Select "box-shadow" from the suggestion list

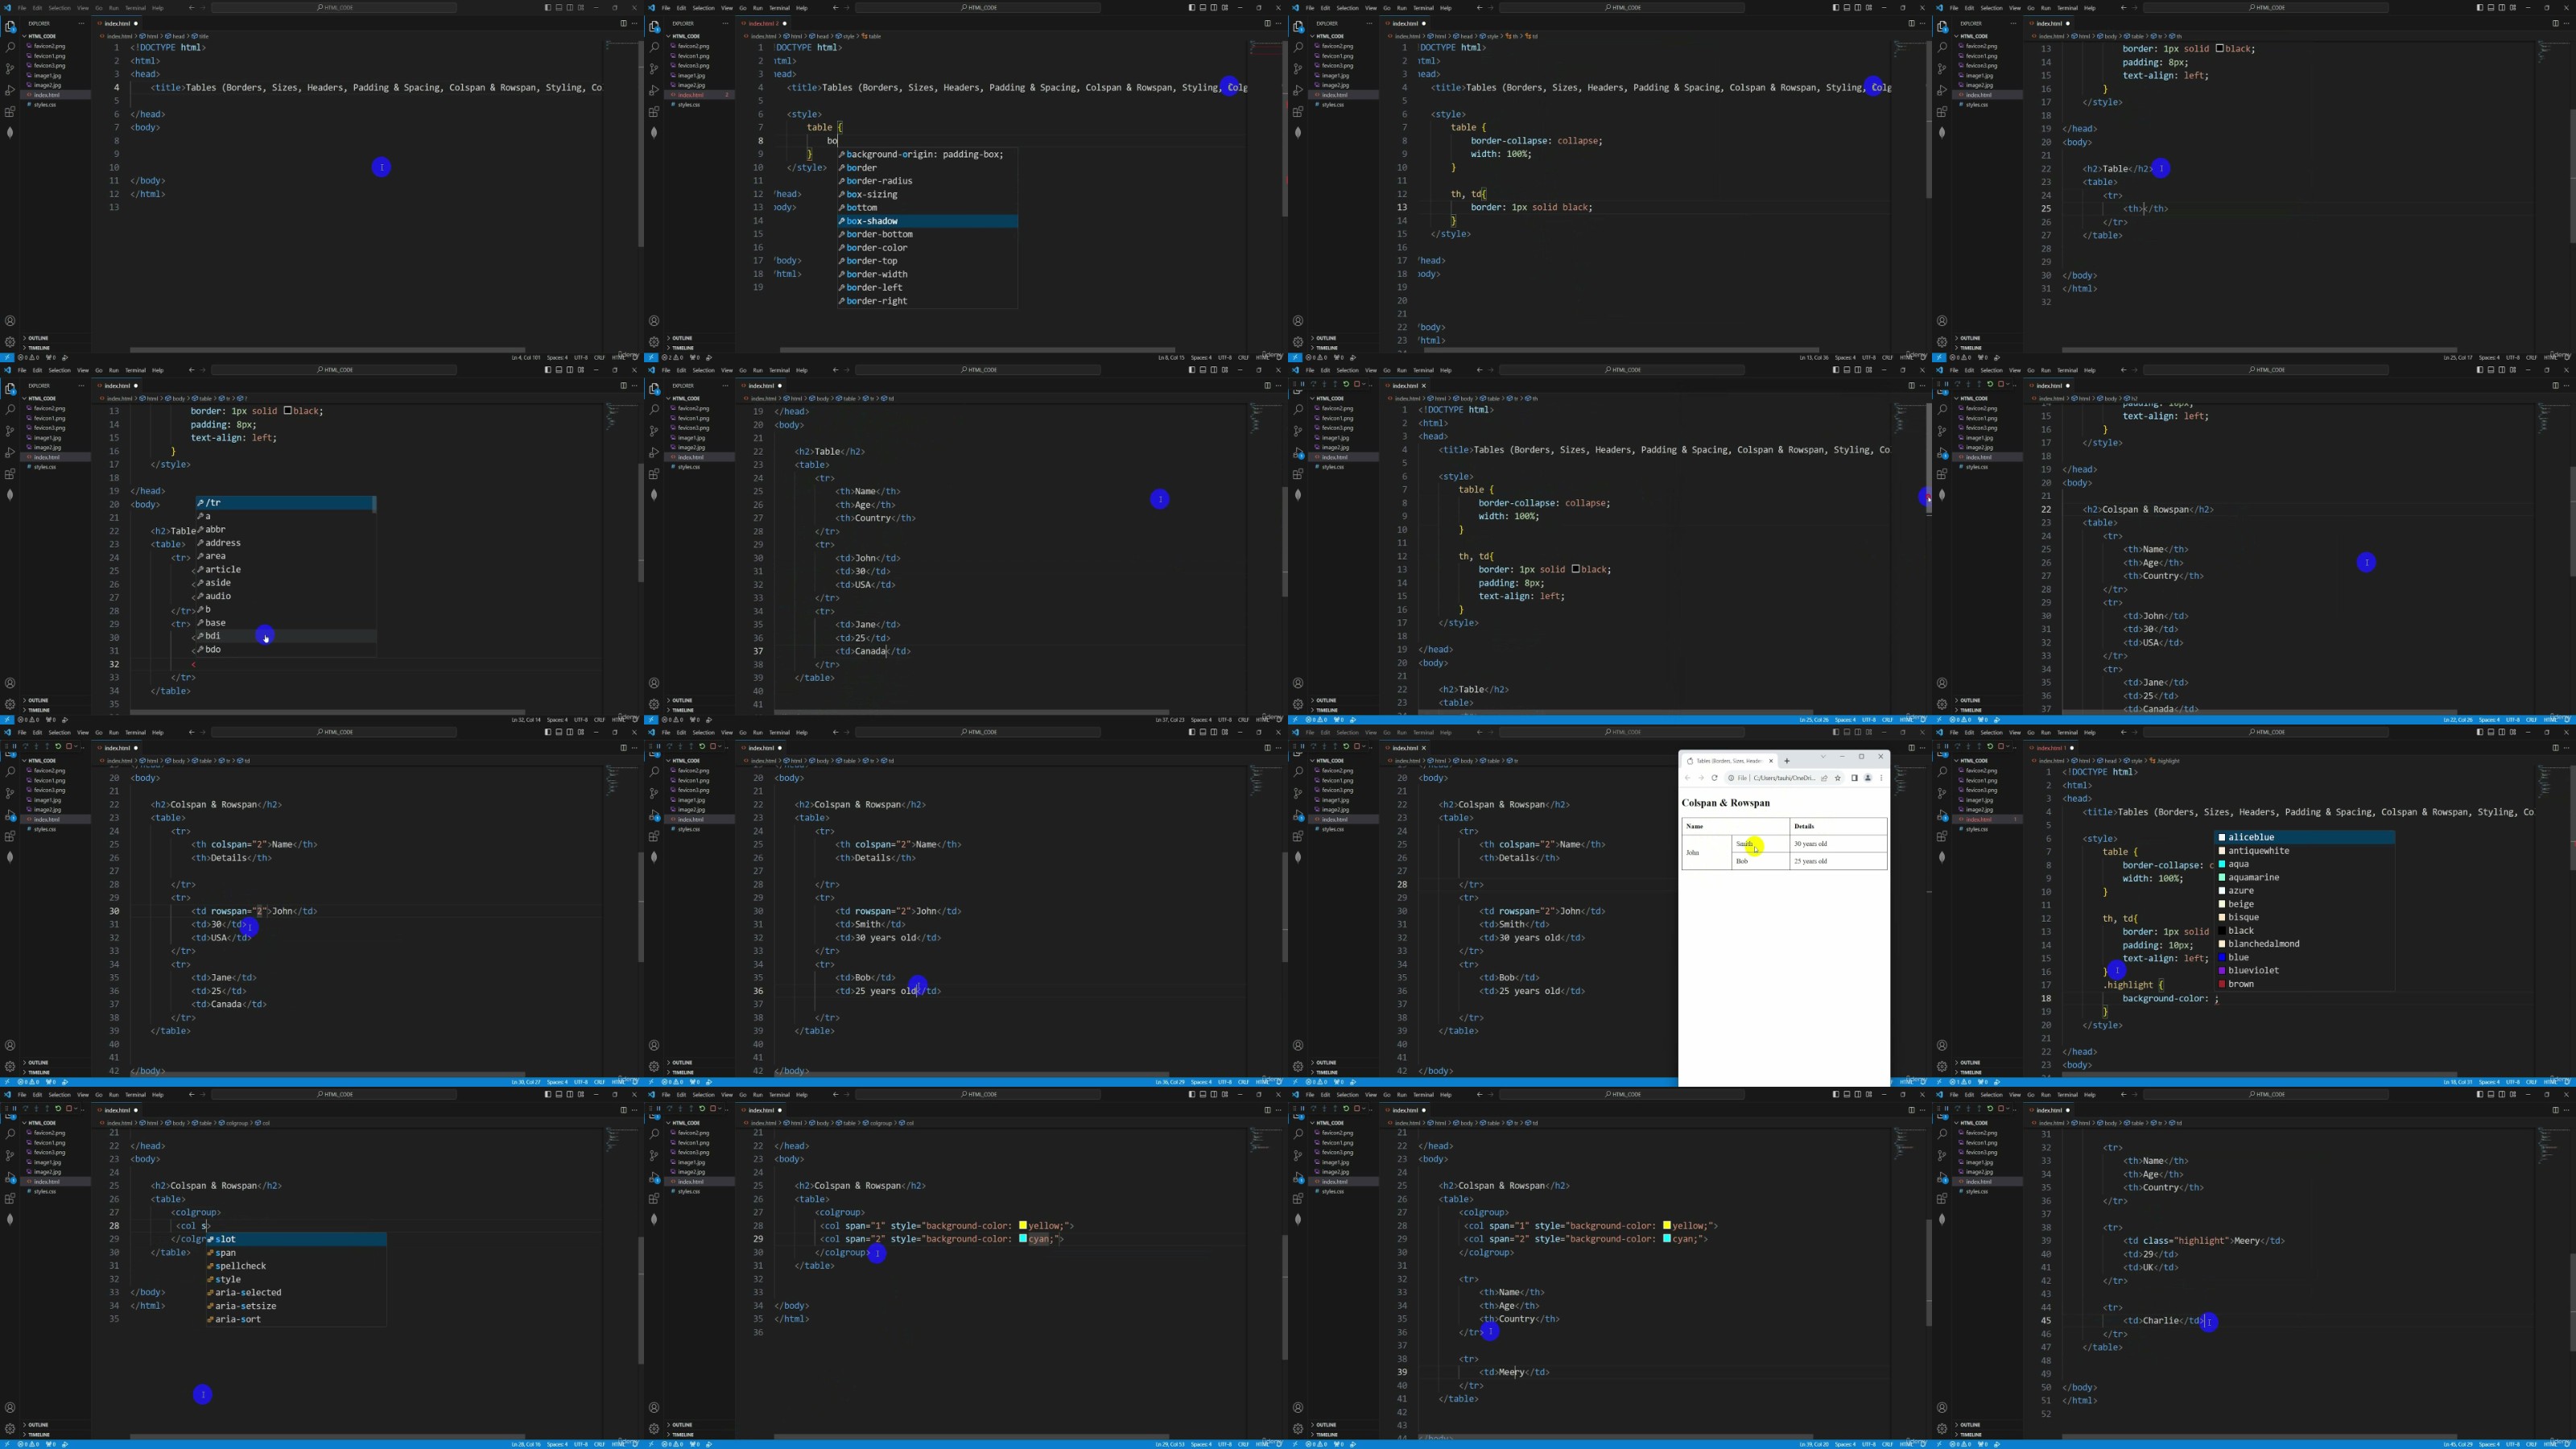[872, 221]
